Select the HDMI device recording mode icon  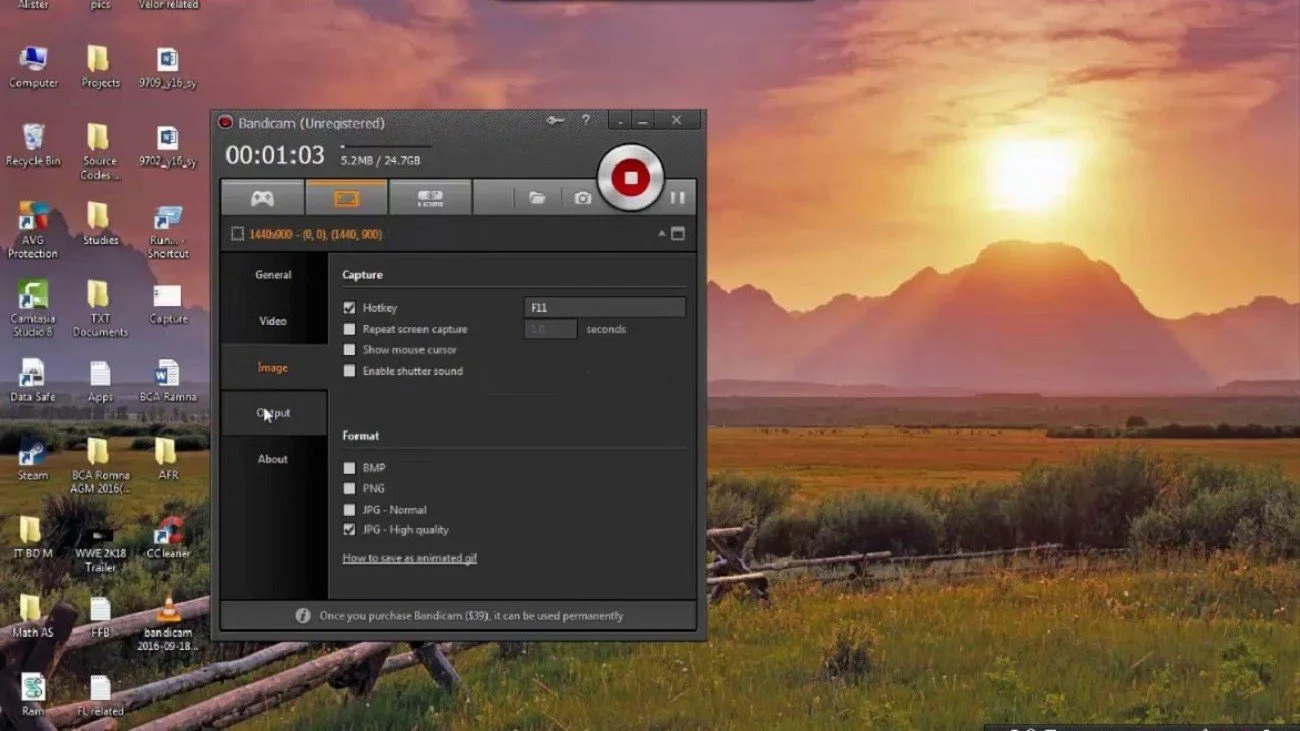pos(430,198)
